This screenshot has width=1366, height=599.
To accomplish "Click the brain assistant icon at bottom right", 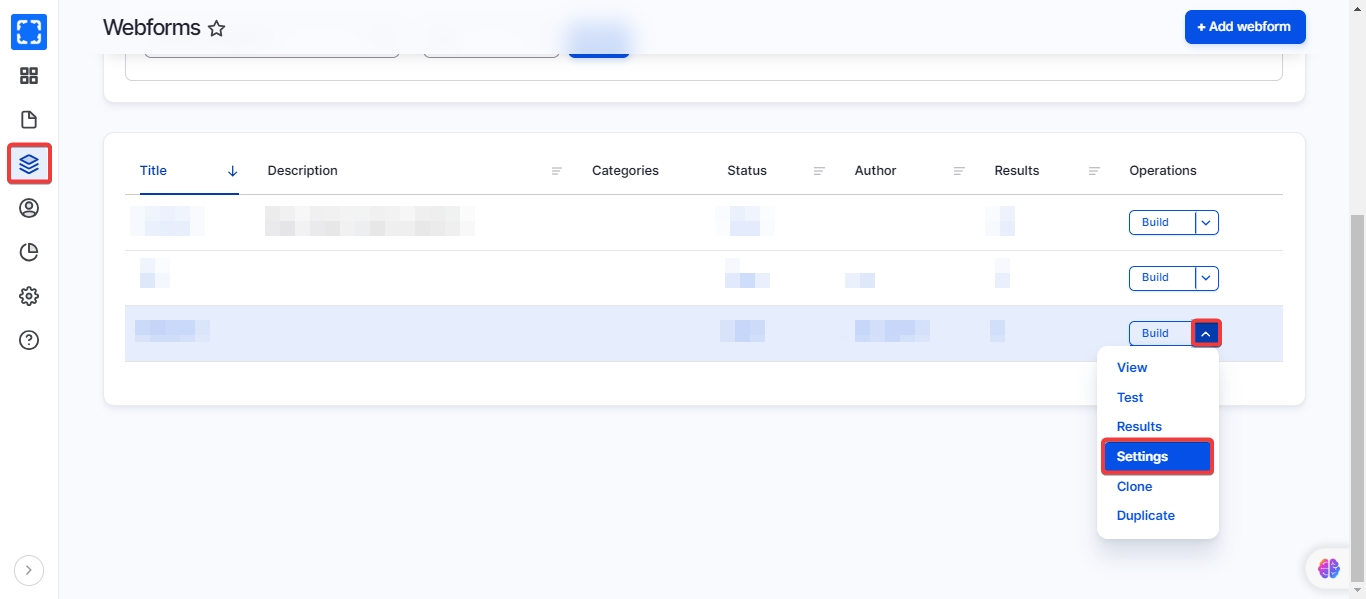I will pyautogui.click(x=1328, y=568).
